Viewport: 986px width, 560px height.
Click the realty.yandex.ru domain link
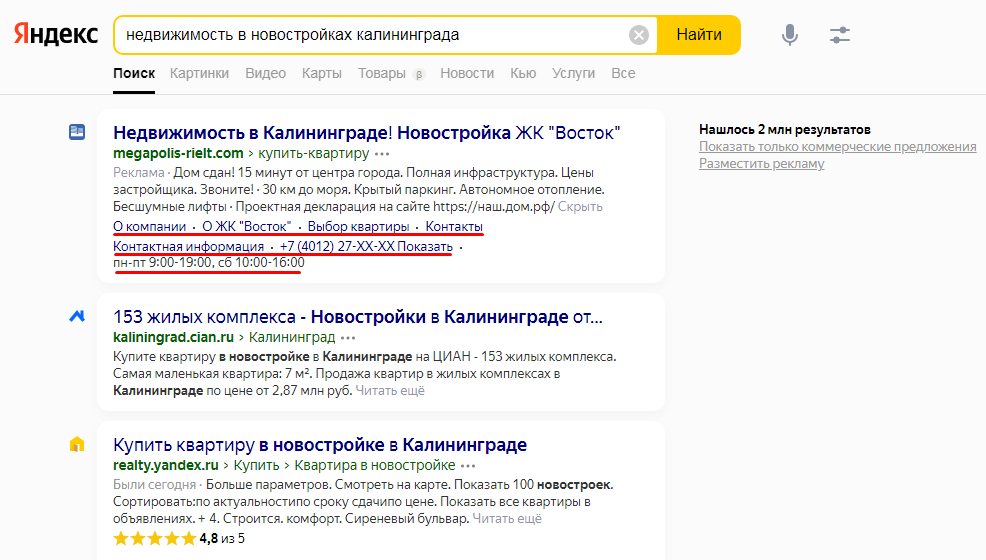tap(166, 466)
